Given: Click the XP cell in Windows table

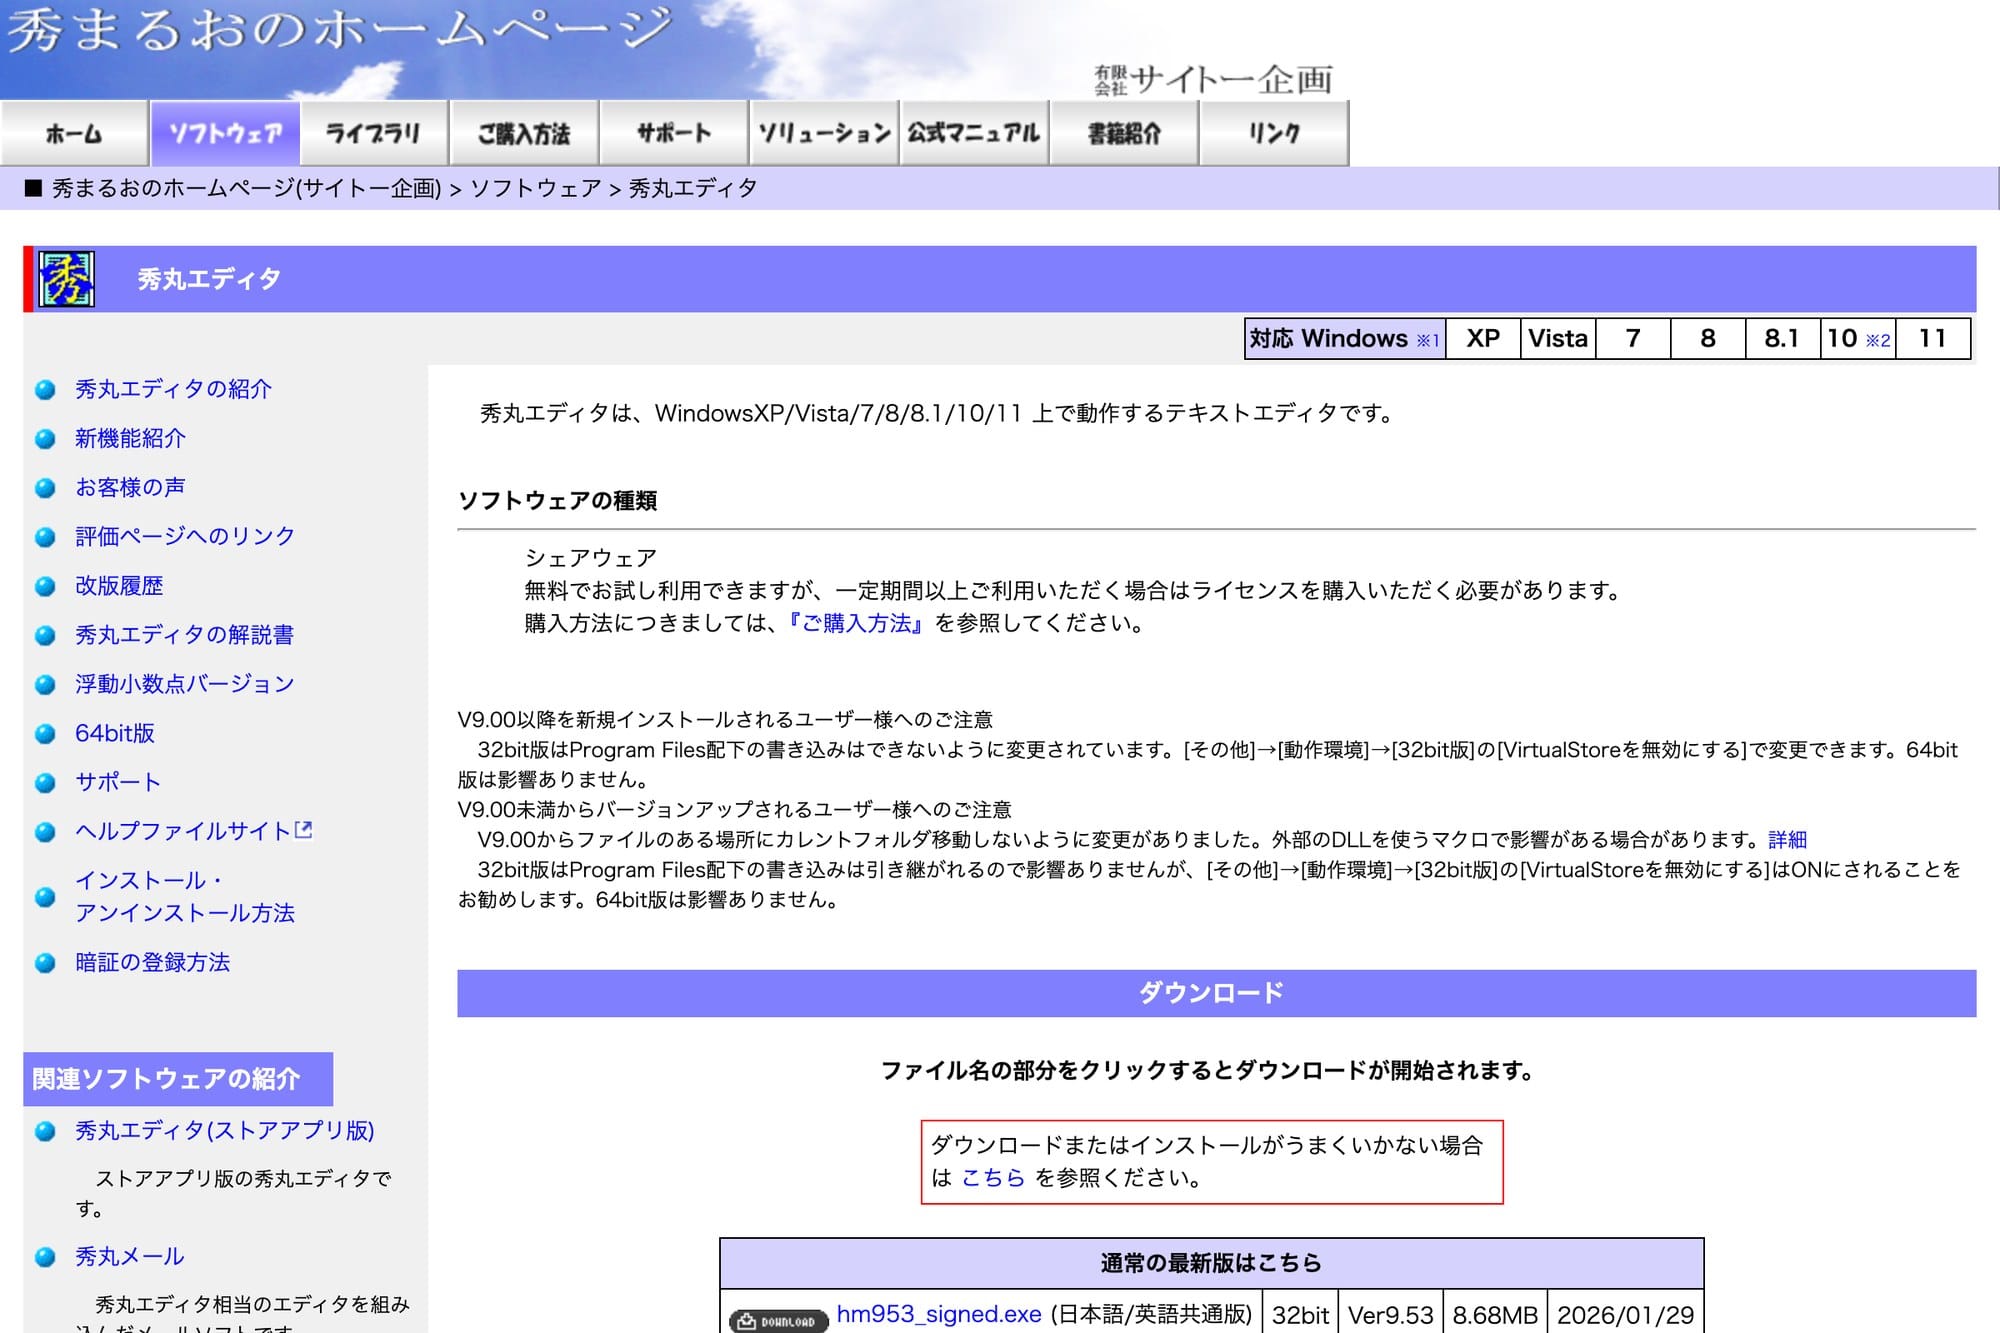Looking at the screenshot, I should tap(1483, 339).
